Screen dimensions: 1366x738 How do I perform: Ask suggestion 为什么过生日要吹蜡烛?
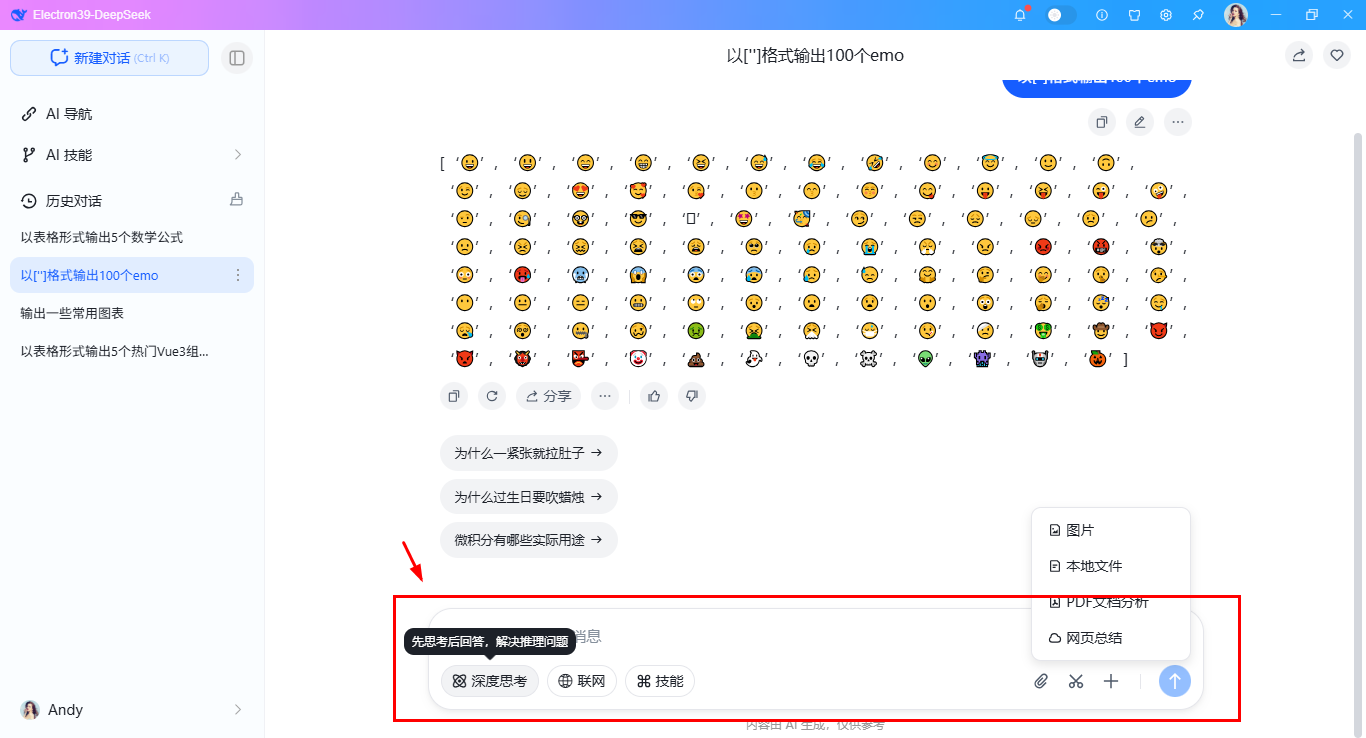coord(528,496)
